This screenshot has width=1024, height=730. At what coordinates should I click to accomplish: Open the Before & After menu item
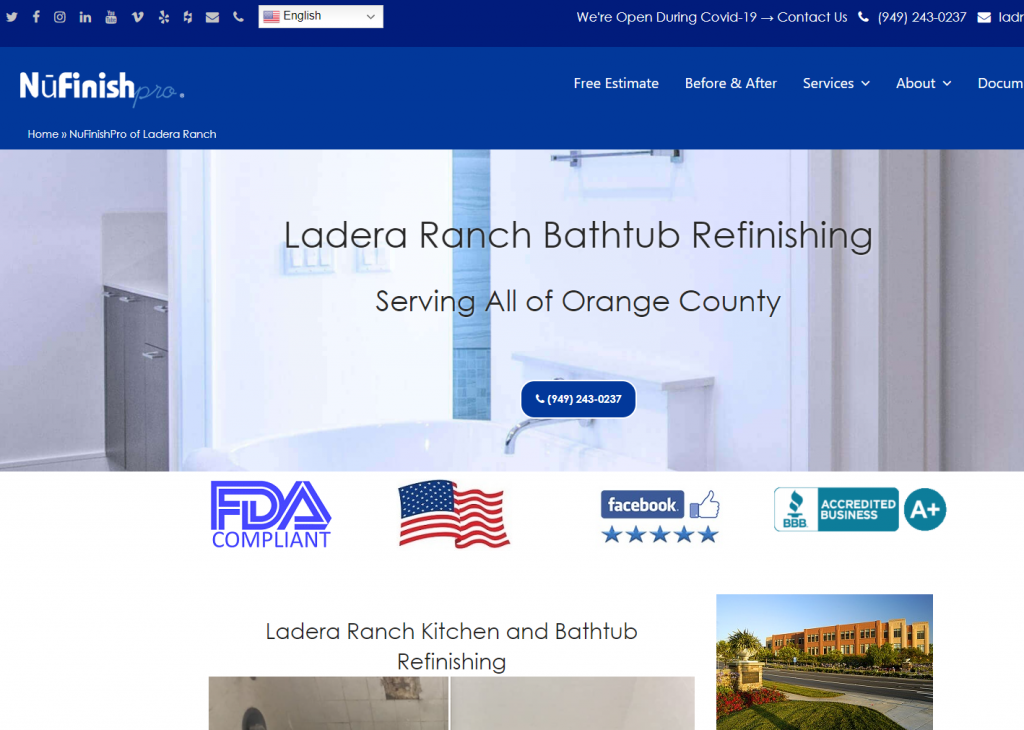click(x=731, y=84)
